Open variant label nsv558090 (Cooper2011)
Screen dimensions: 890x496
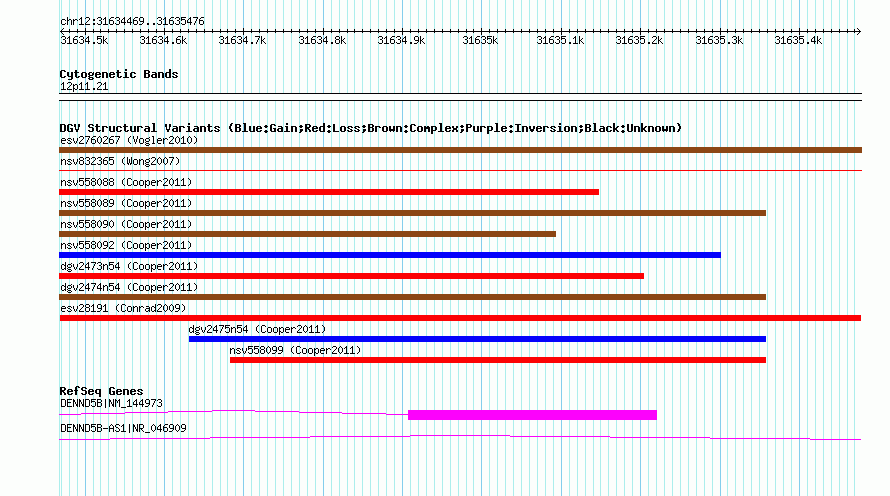[x=126, y=224]
